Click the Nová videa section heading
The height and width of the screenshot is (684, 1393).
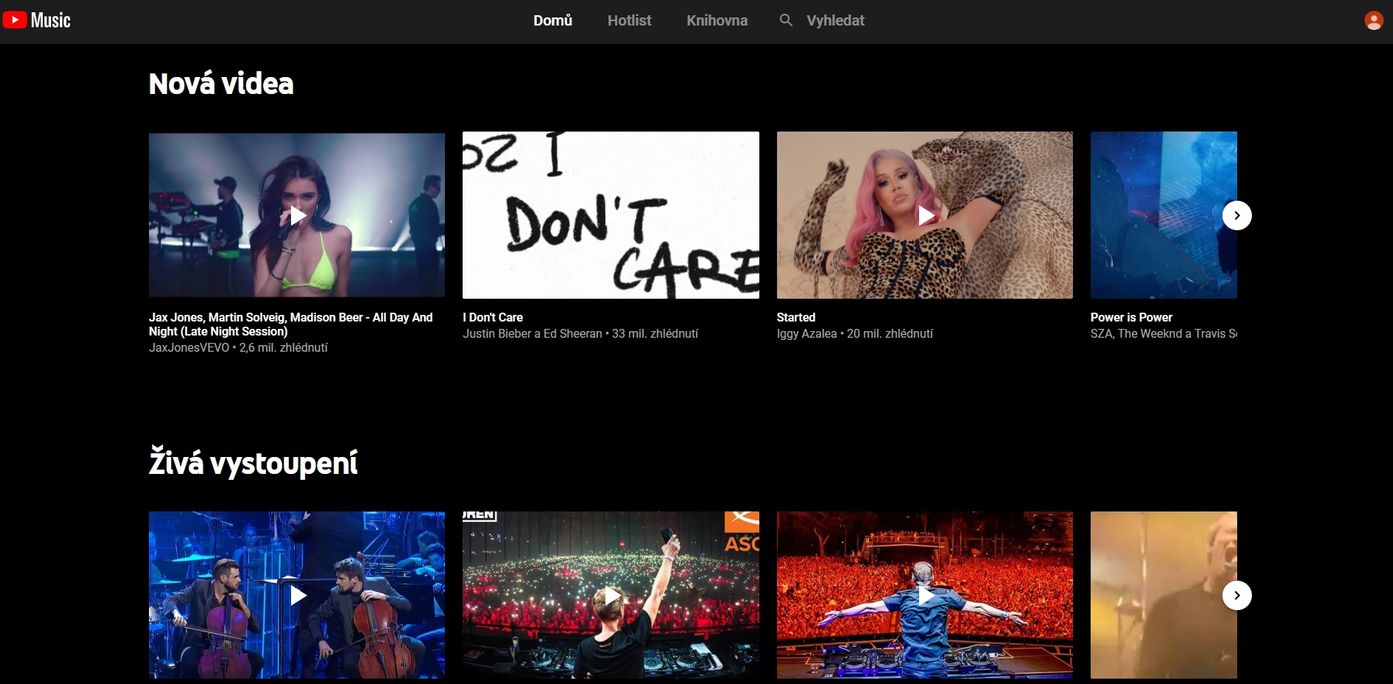(x=221, y=83)
